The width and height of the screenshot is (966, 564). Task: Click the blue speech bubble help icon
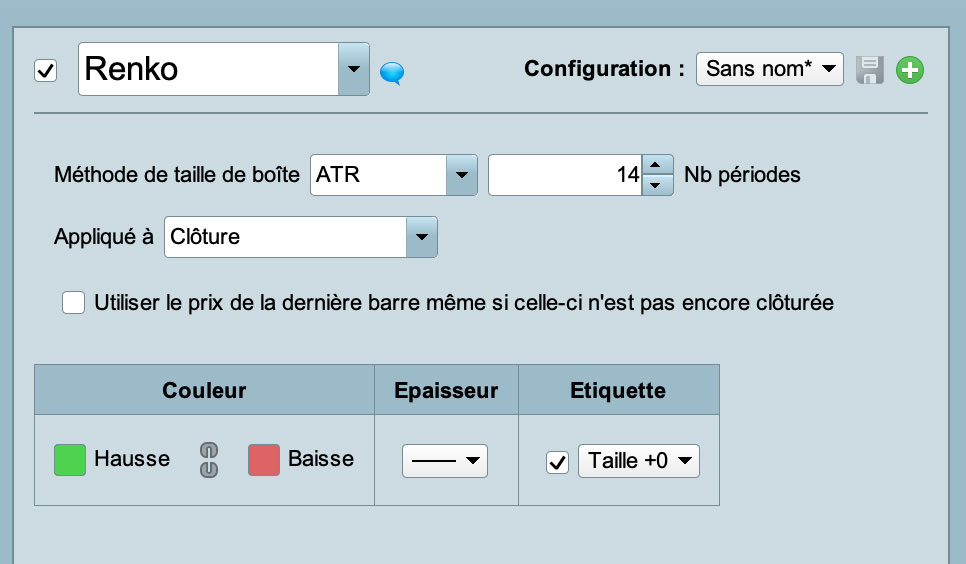point(391,72)
